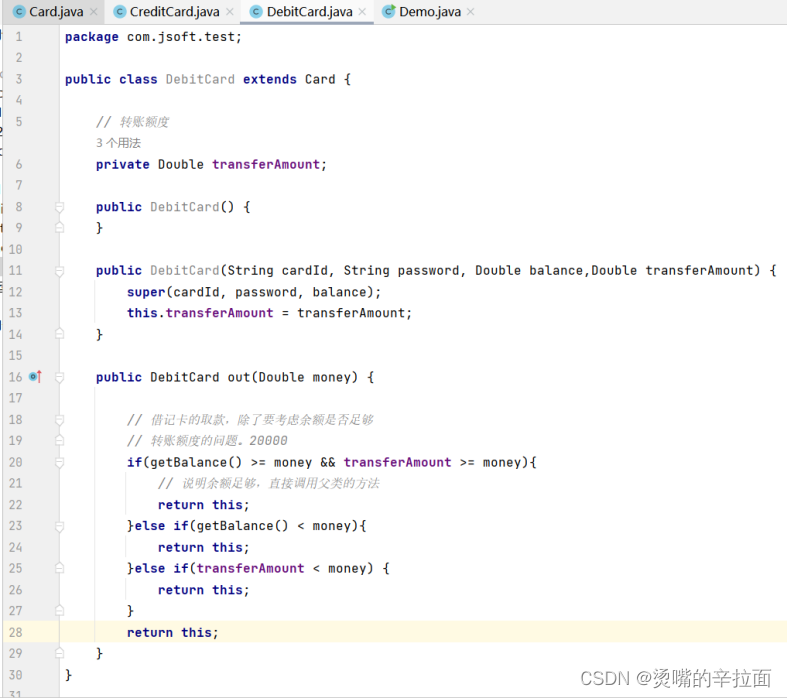Open the '3 个用法' usages hint
The width and height of the screenshot is (787, 698).
click(x=118, y=143)
